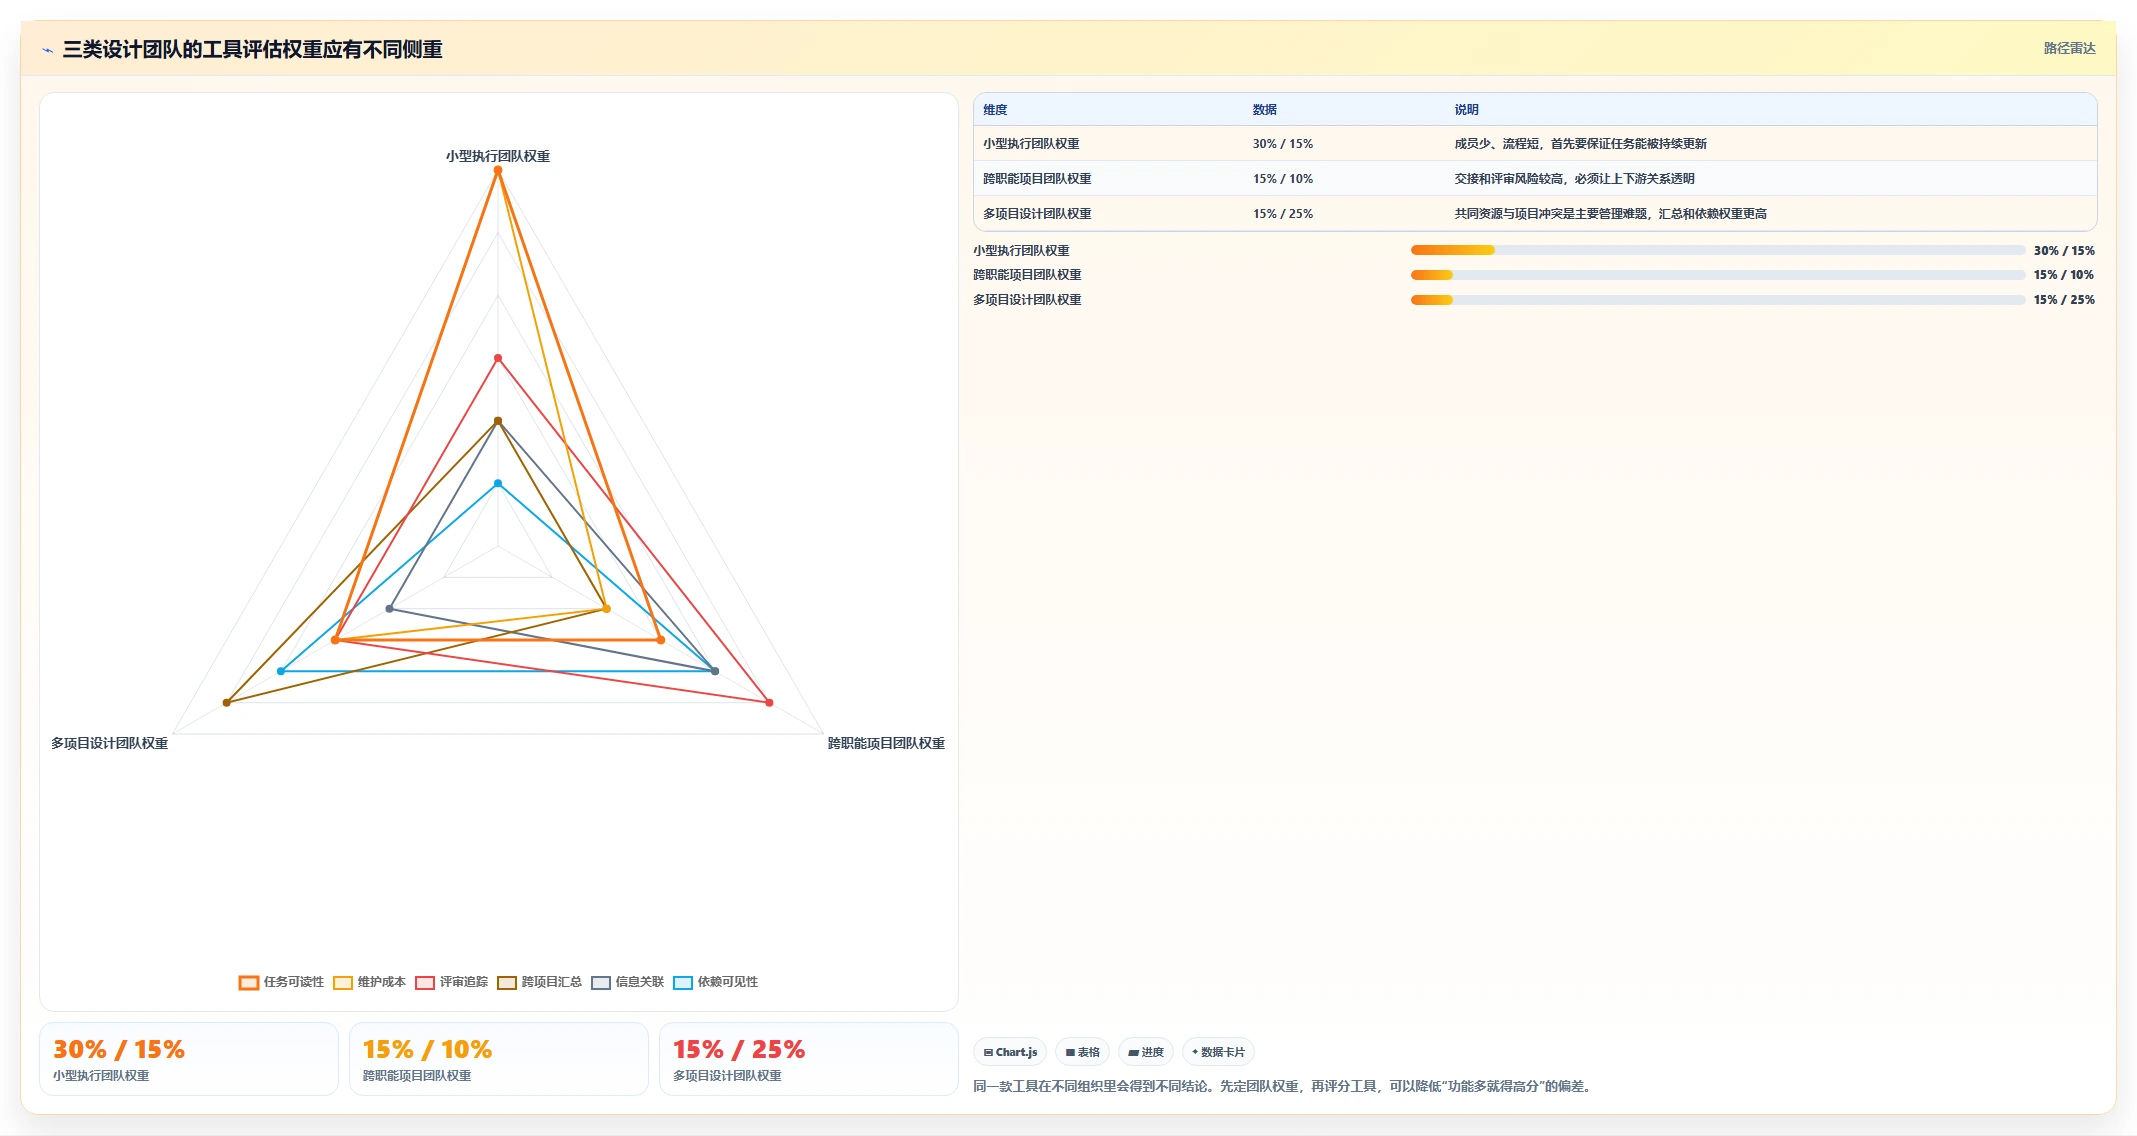Image resolution: width=2137 pixels, height=1136 pixels.
Task: Select the 15% / 10% data card
Action: pos(499,1059)
